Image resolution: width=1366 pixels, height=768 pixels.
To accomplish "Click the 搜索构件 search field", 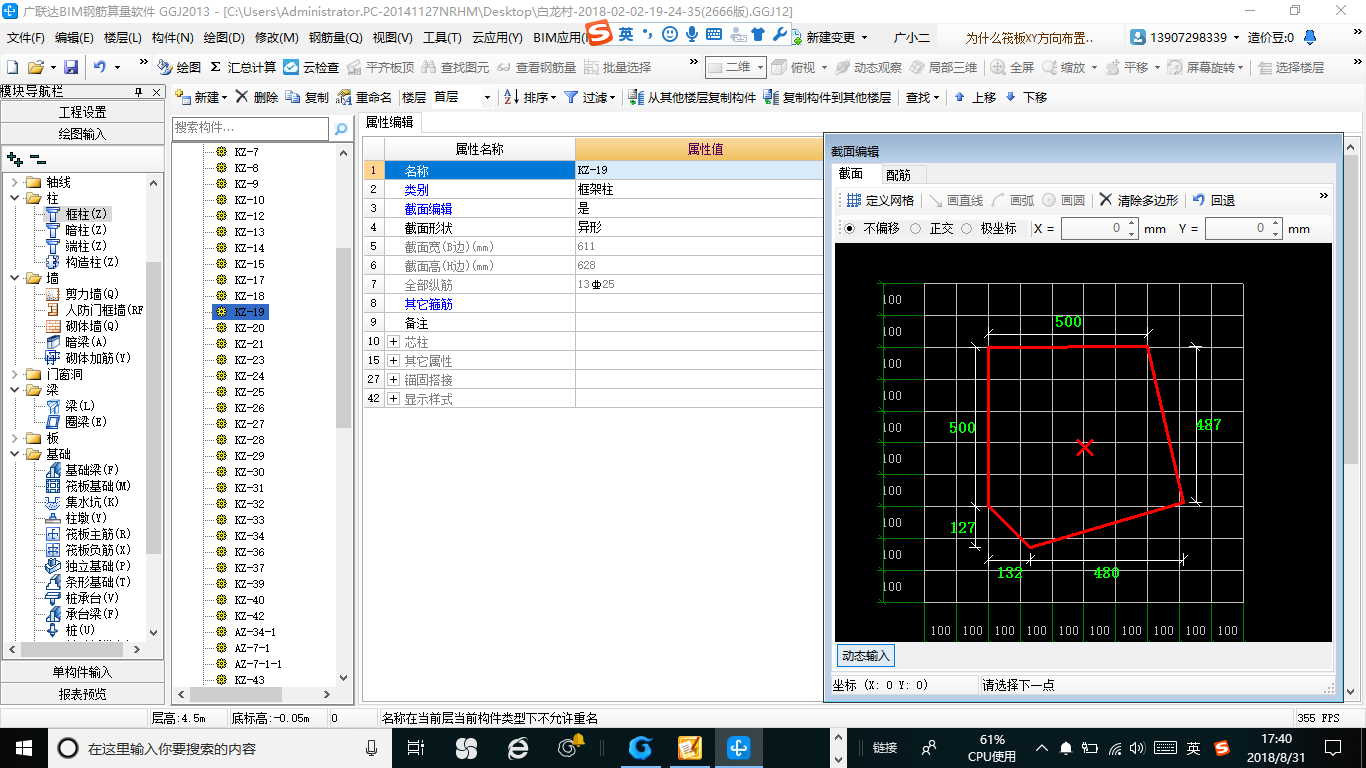I will 250,128.
